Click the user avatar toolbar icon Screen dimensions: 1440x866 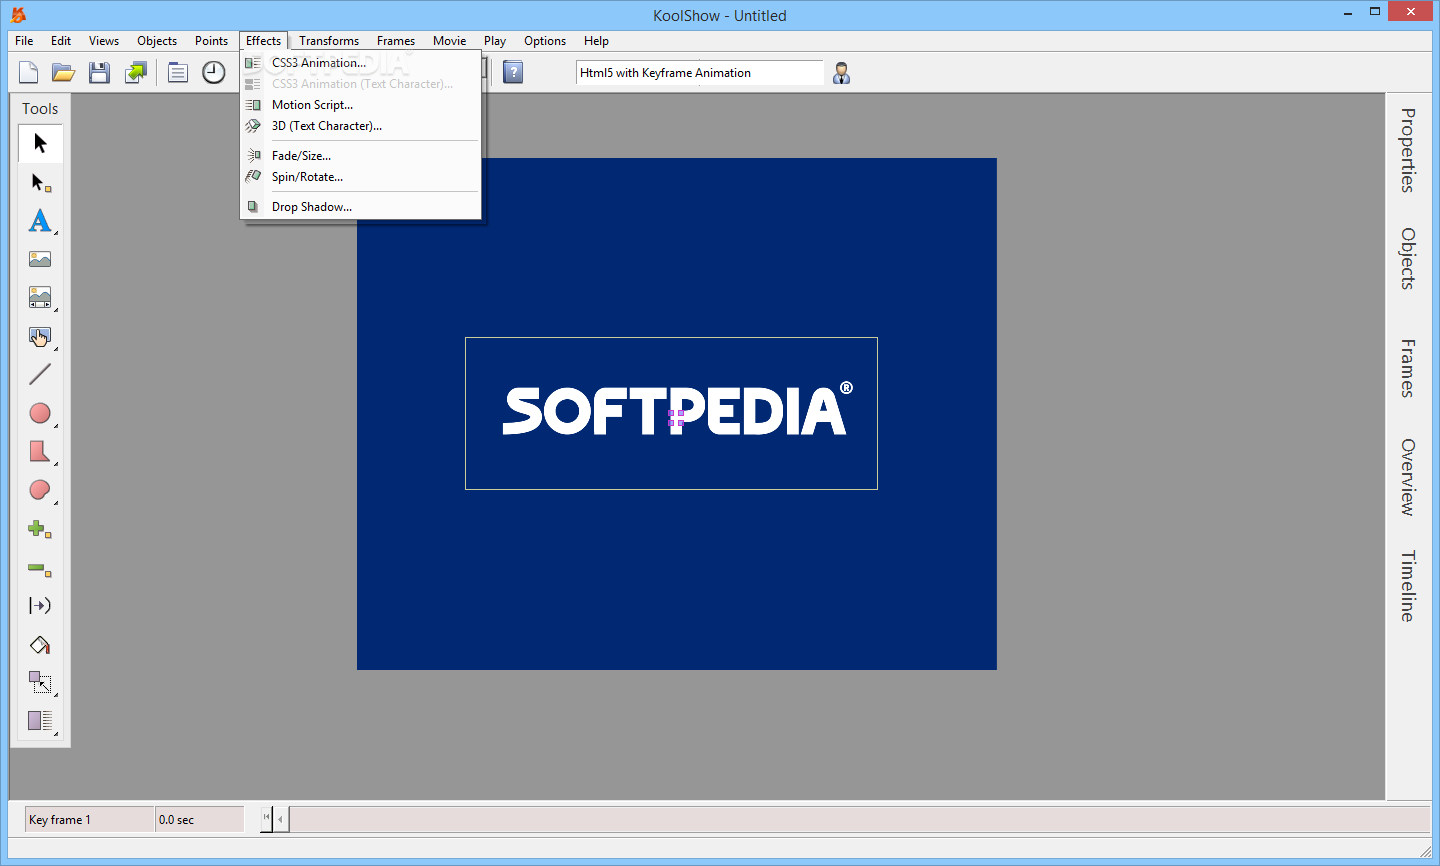[x=841, y=73]
